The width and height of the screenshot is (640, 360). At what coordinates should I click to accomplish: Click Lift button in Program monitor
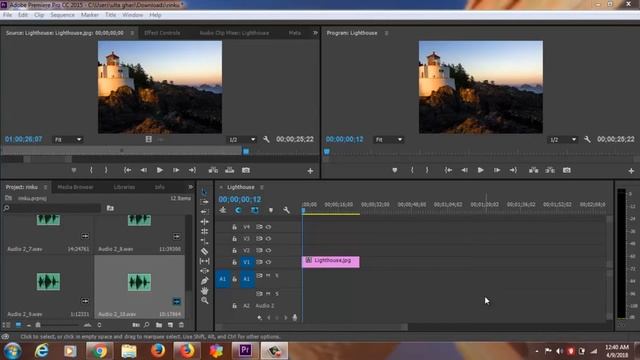pyautogui.click(x=533, y=170)
